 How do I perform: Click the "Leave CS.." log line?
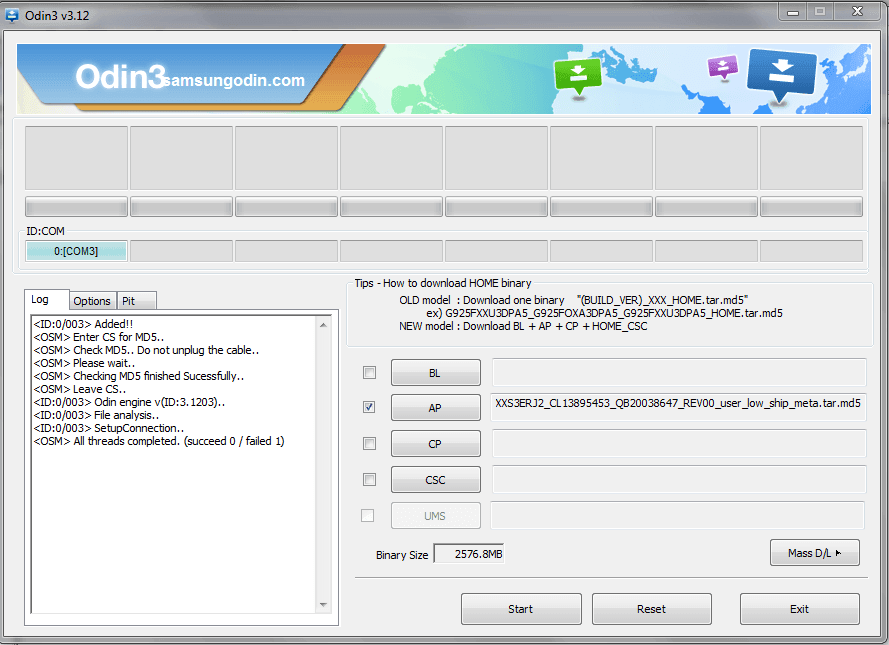[80, 389]
